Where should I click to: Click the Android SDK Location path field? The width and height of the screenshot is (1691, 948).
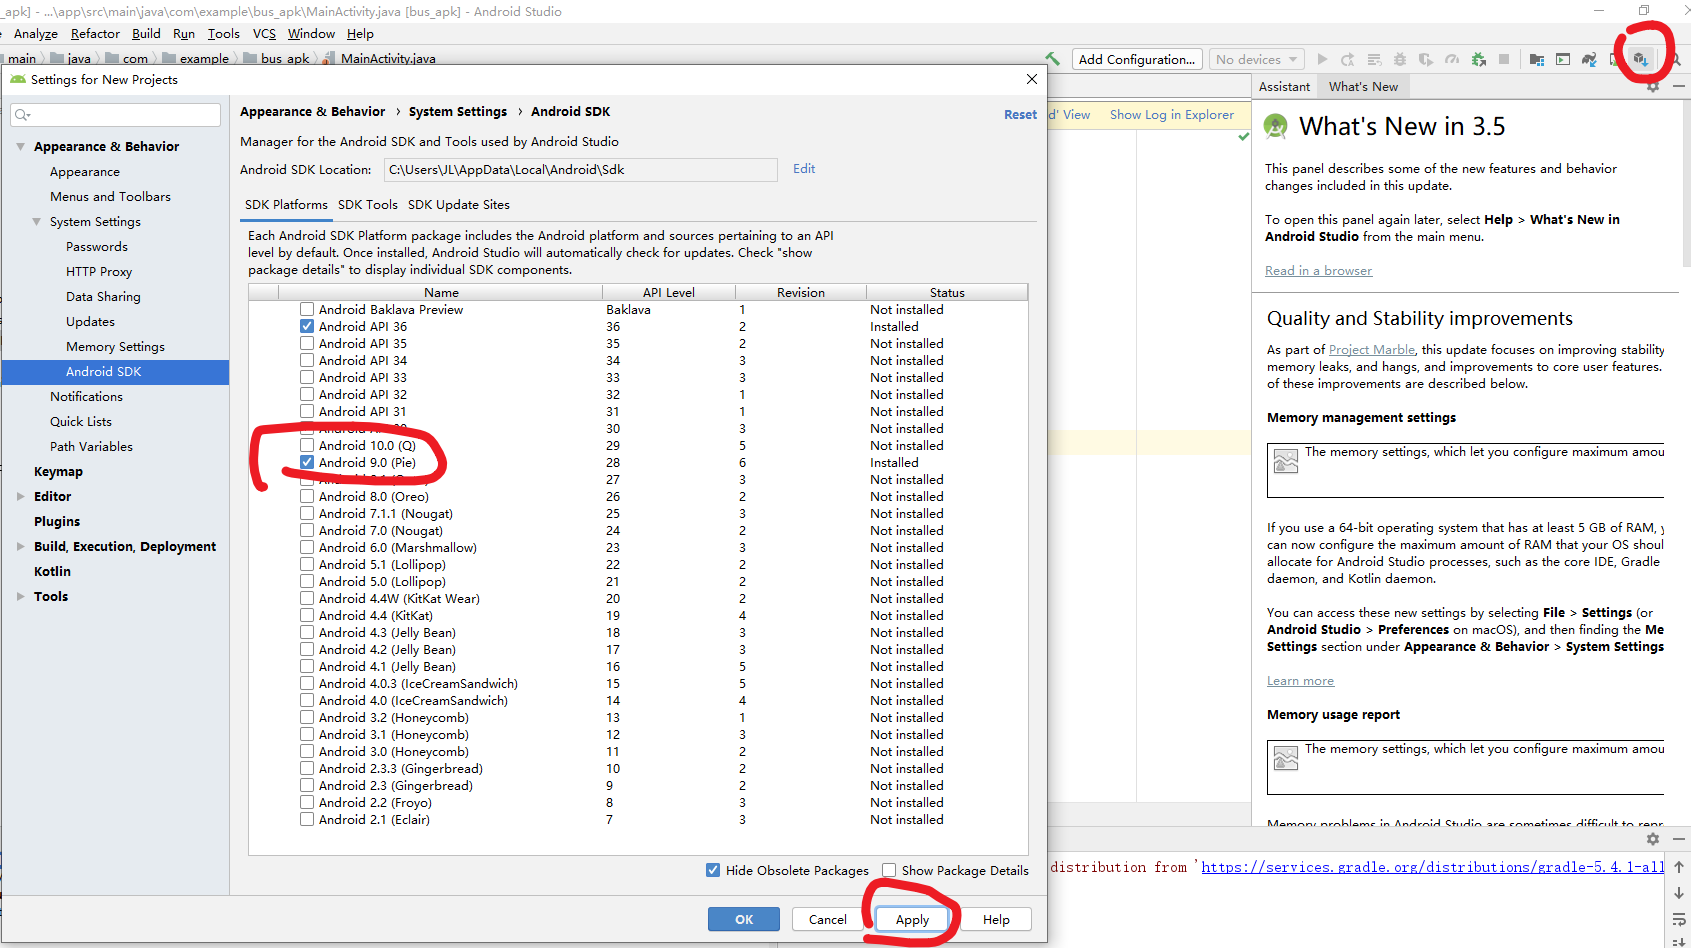[x=580, y=170]
